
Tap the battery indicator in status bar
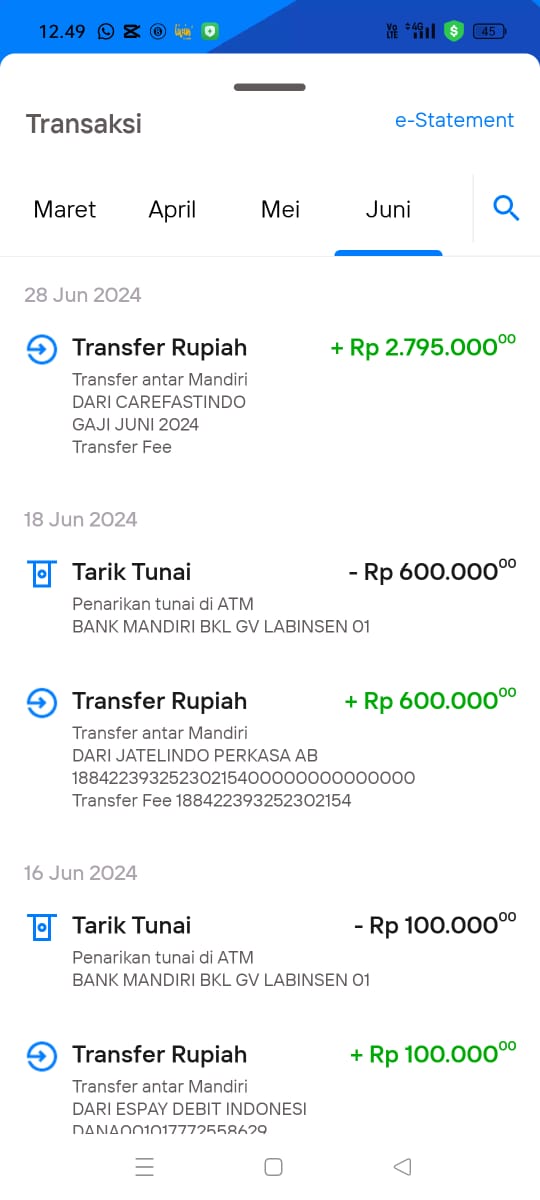(488, 31)
